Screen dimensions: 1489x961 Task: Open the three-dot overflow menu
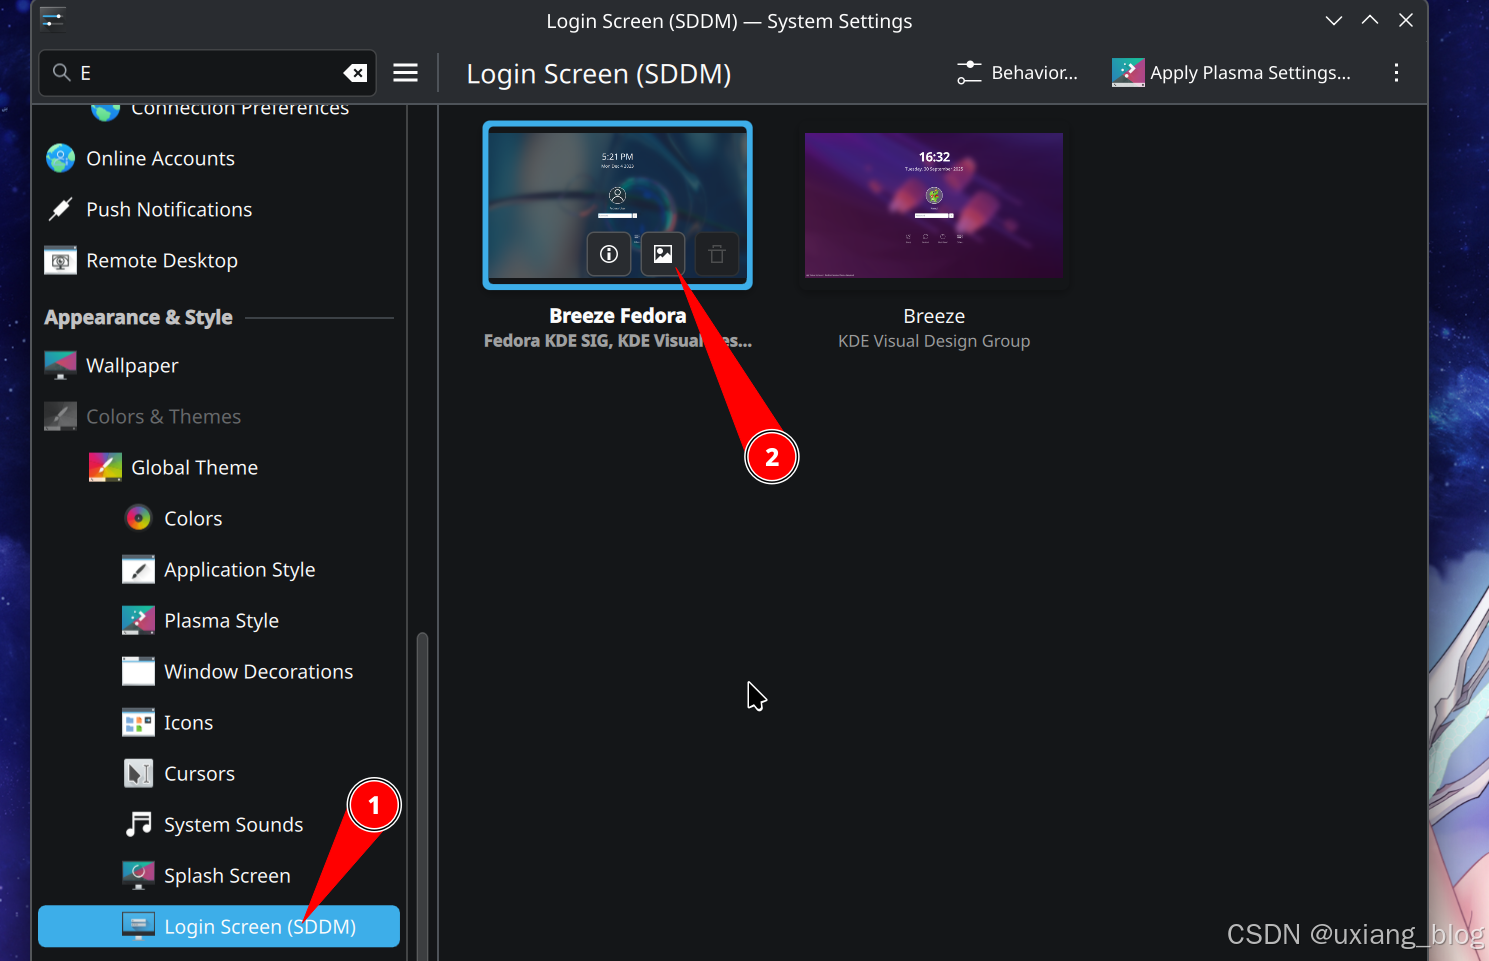[x=1396, y=73]
